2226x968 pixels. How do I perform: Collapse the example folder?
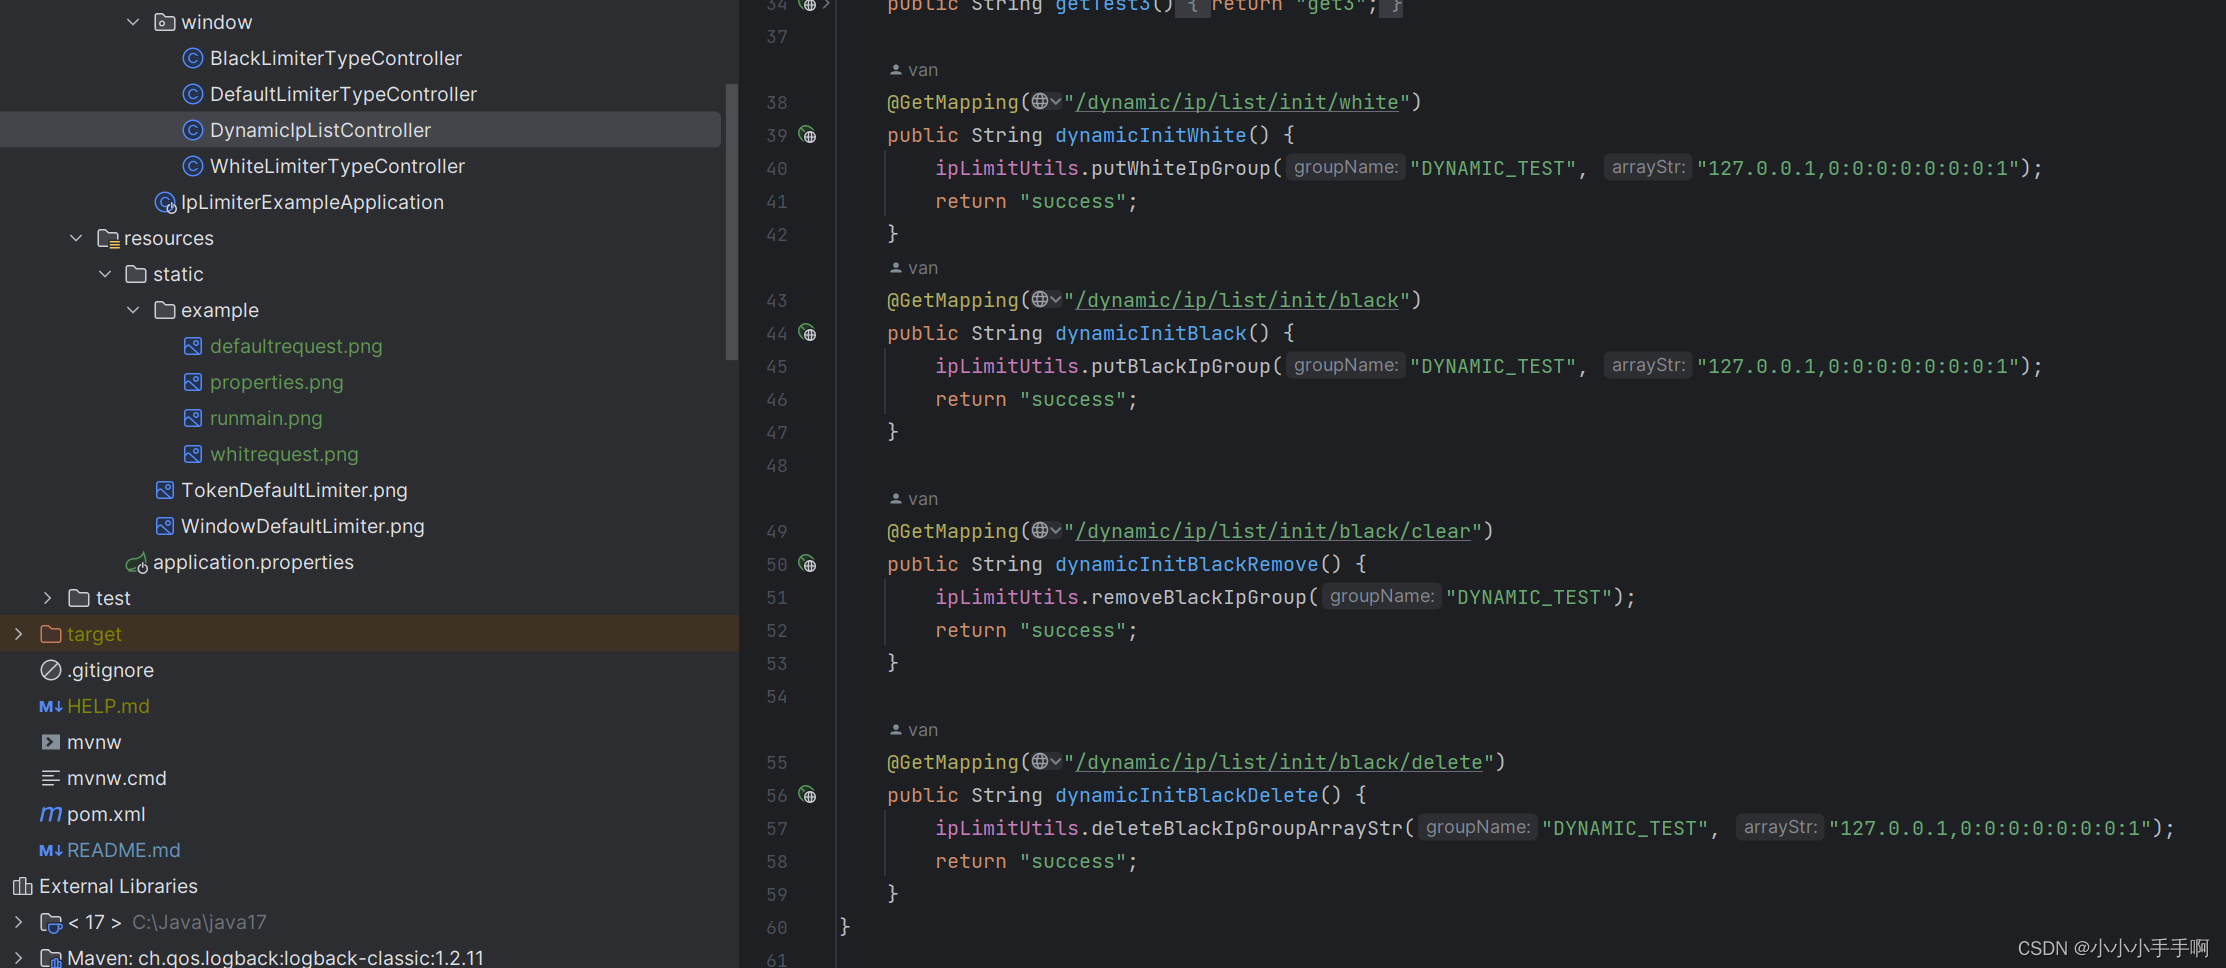point(133,310)
